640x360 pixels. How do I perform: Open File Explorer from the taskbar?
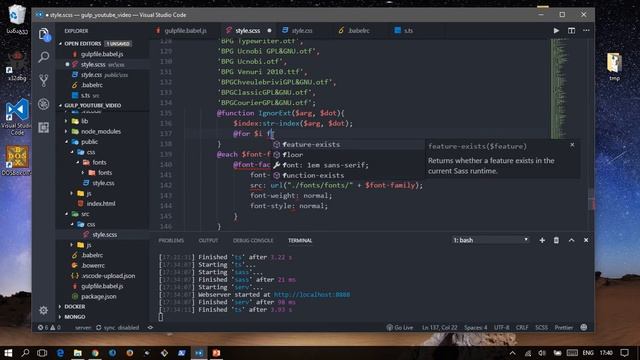pyautogui.click(x=78, y=353)
